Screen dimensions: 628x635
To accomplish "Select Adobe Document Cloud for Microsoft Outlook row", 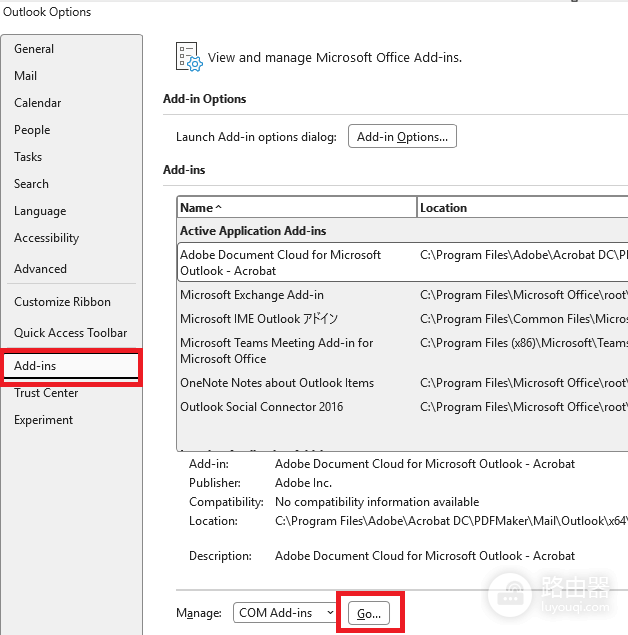I will coord(402,262).
